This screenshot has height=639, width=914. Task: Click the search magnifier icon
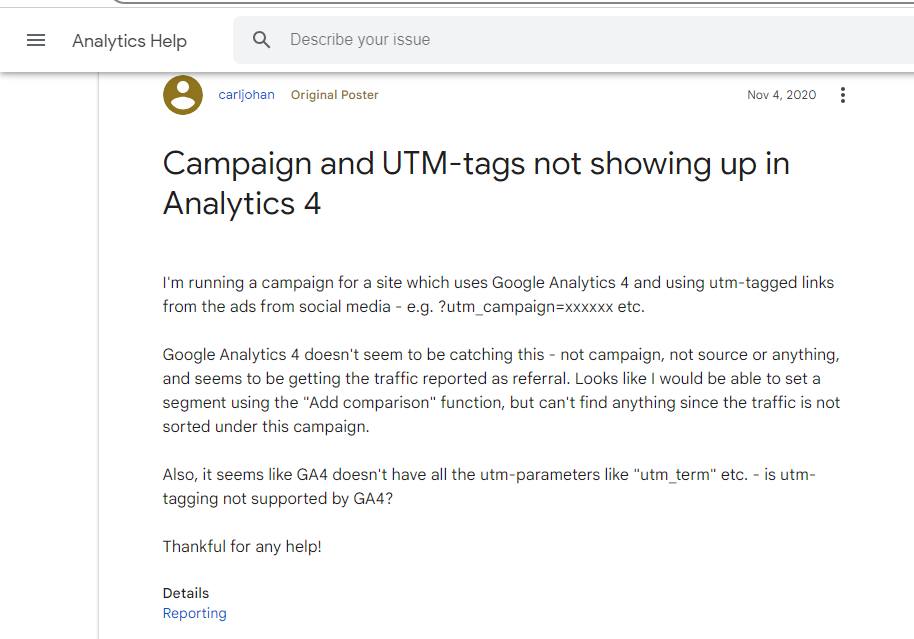[262, 40]
